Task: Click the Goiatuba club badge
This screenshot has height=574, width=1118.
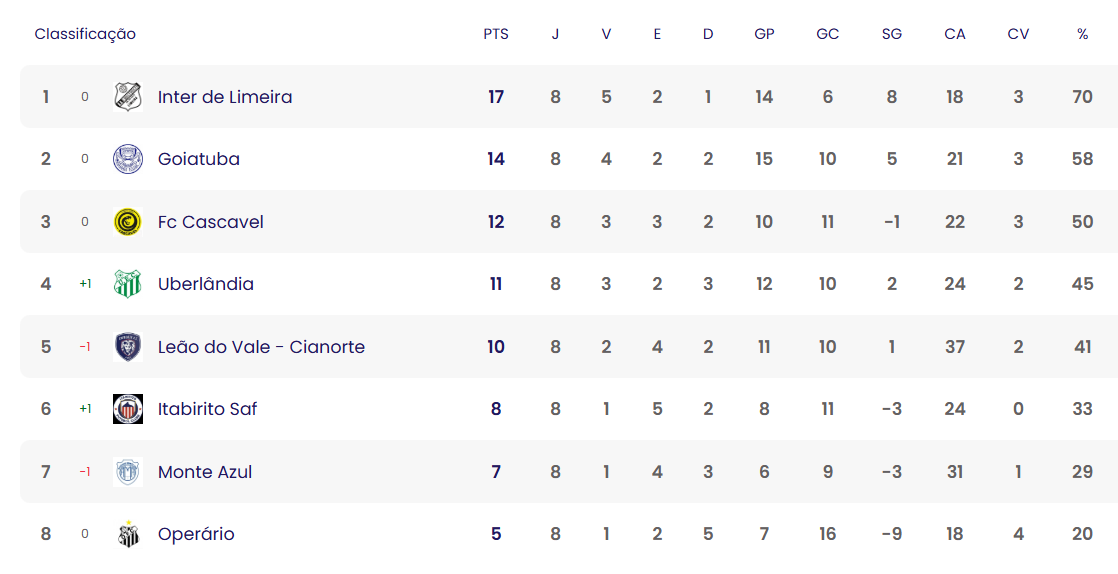Action: tap(128, 159)
